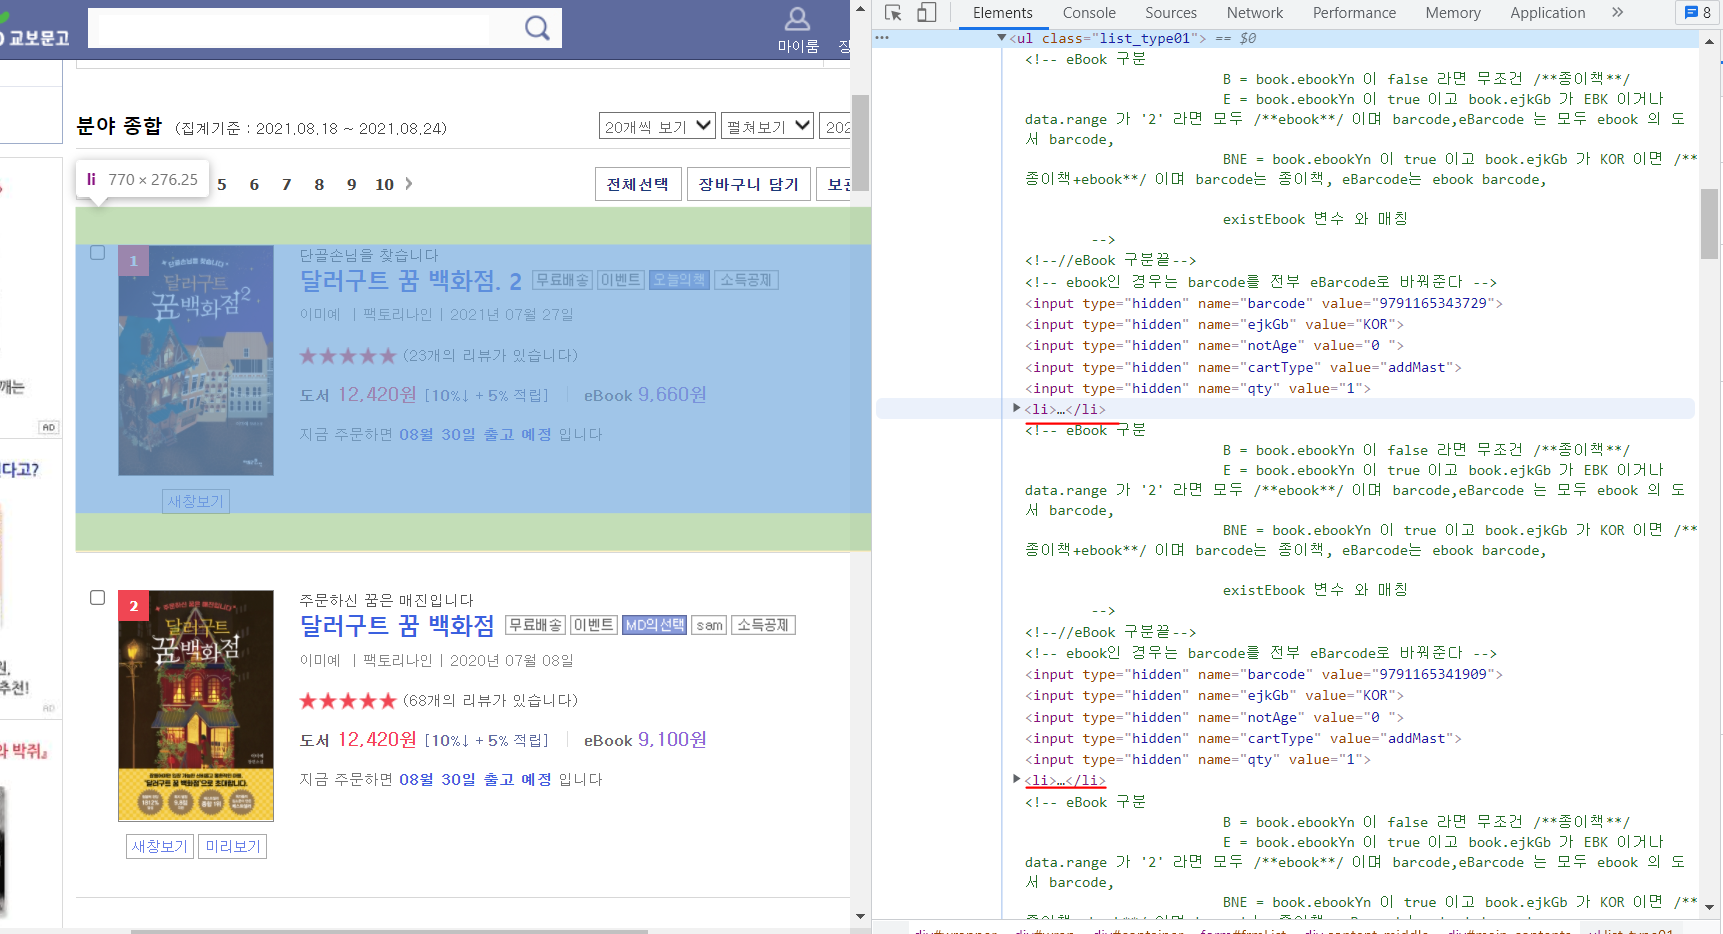This screenshot has height=934, width=1723.
Task: Open the 마이룸 user profile icon
Action: (797, 19)
